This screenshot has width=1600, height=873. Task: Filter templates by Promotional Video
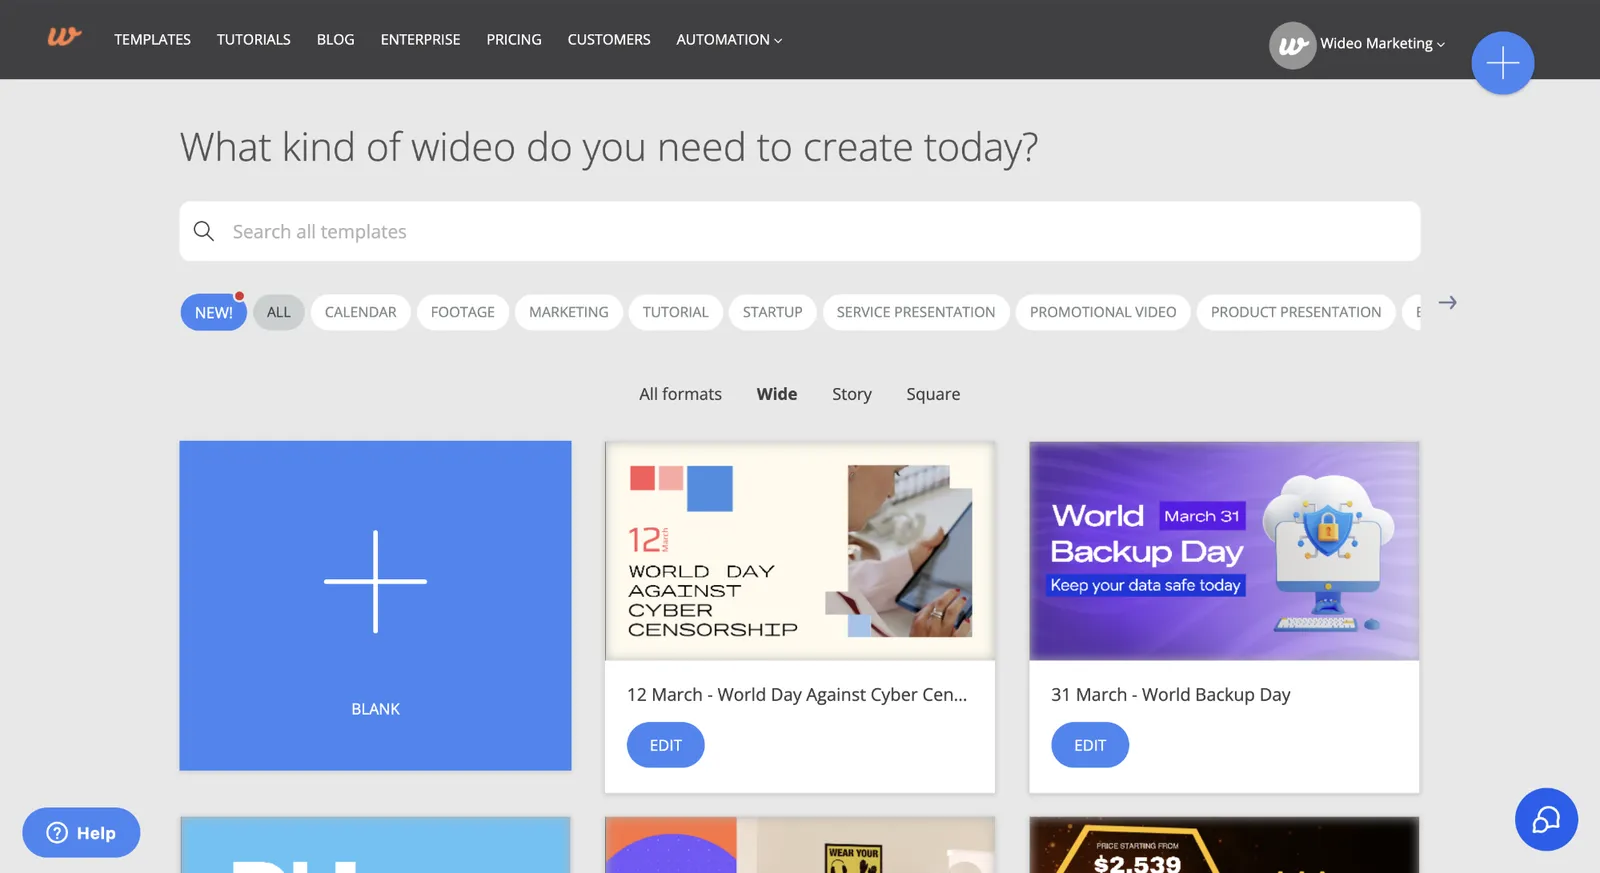click(1103, 312)
